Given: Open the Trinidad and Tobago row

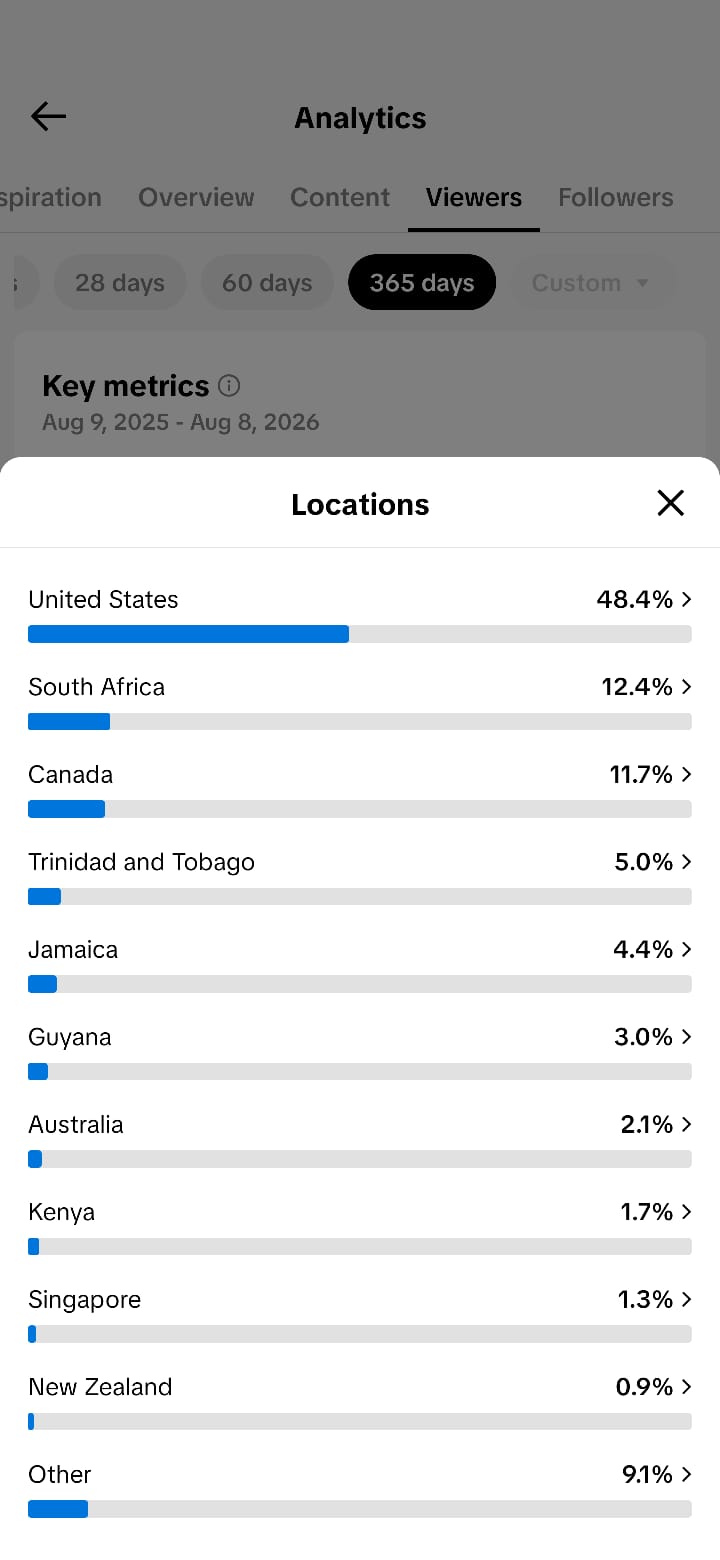Looking at the screenshot, I should coord(360,875).
